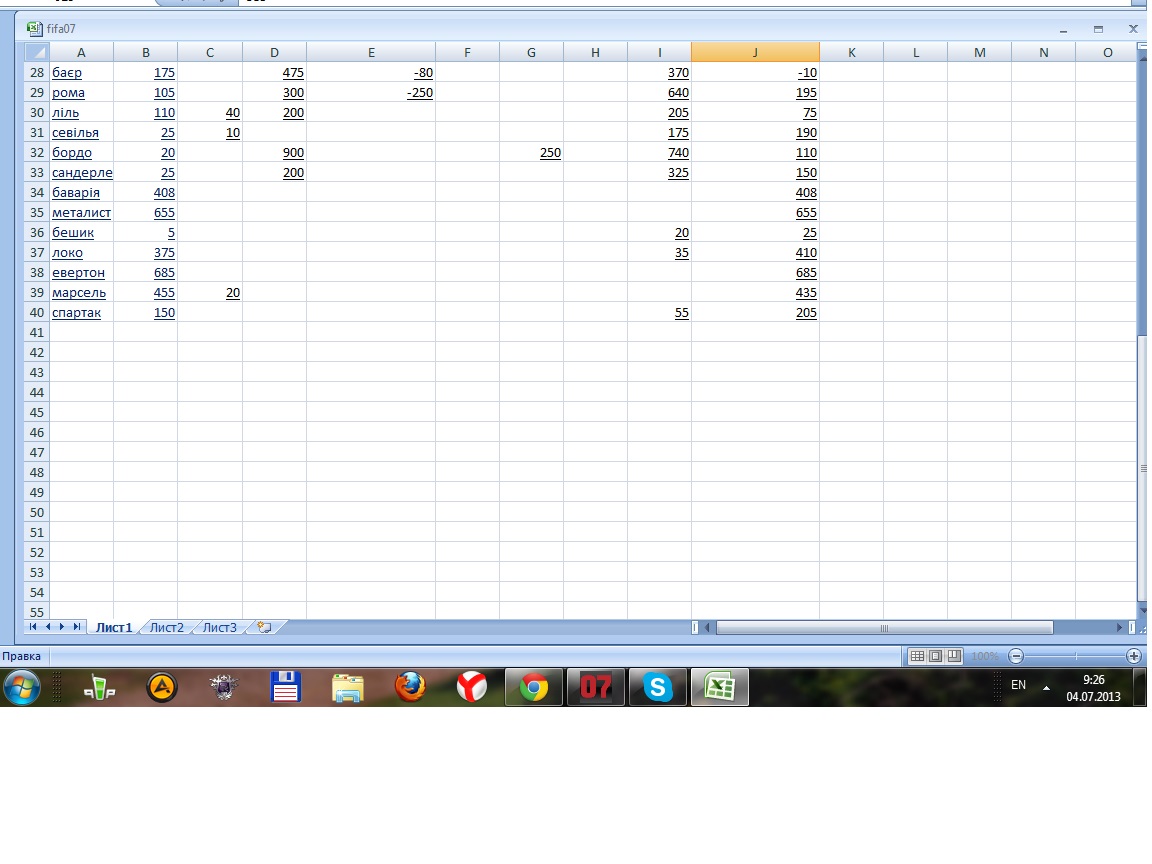
Task: Open the green equalizer taskbar icon
Action: point(100,688)
